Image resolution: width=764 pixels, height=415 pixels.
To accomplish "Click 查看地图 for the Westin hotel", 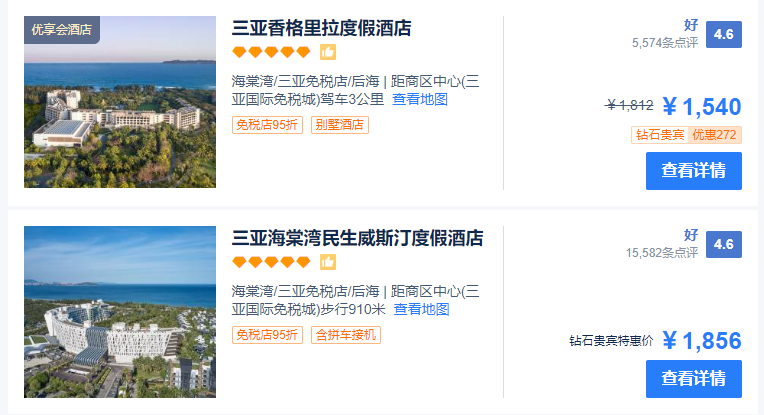I will pyautogui.click(x=421, y=309).
